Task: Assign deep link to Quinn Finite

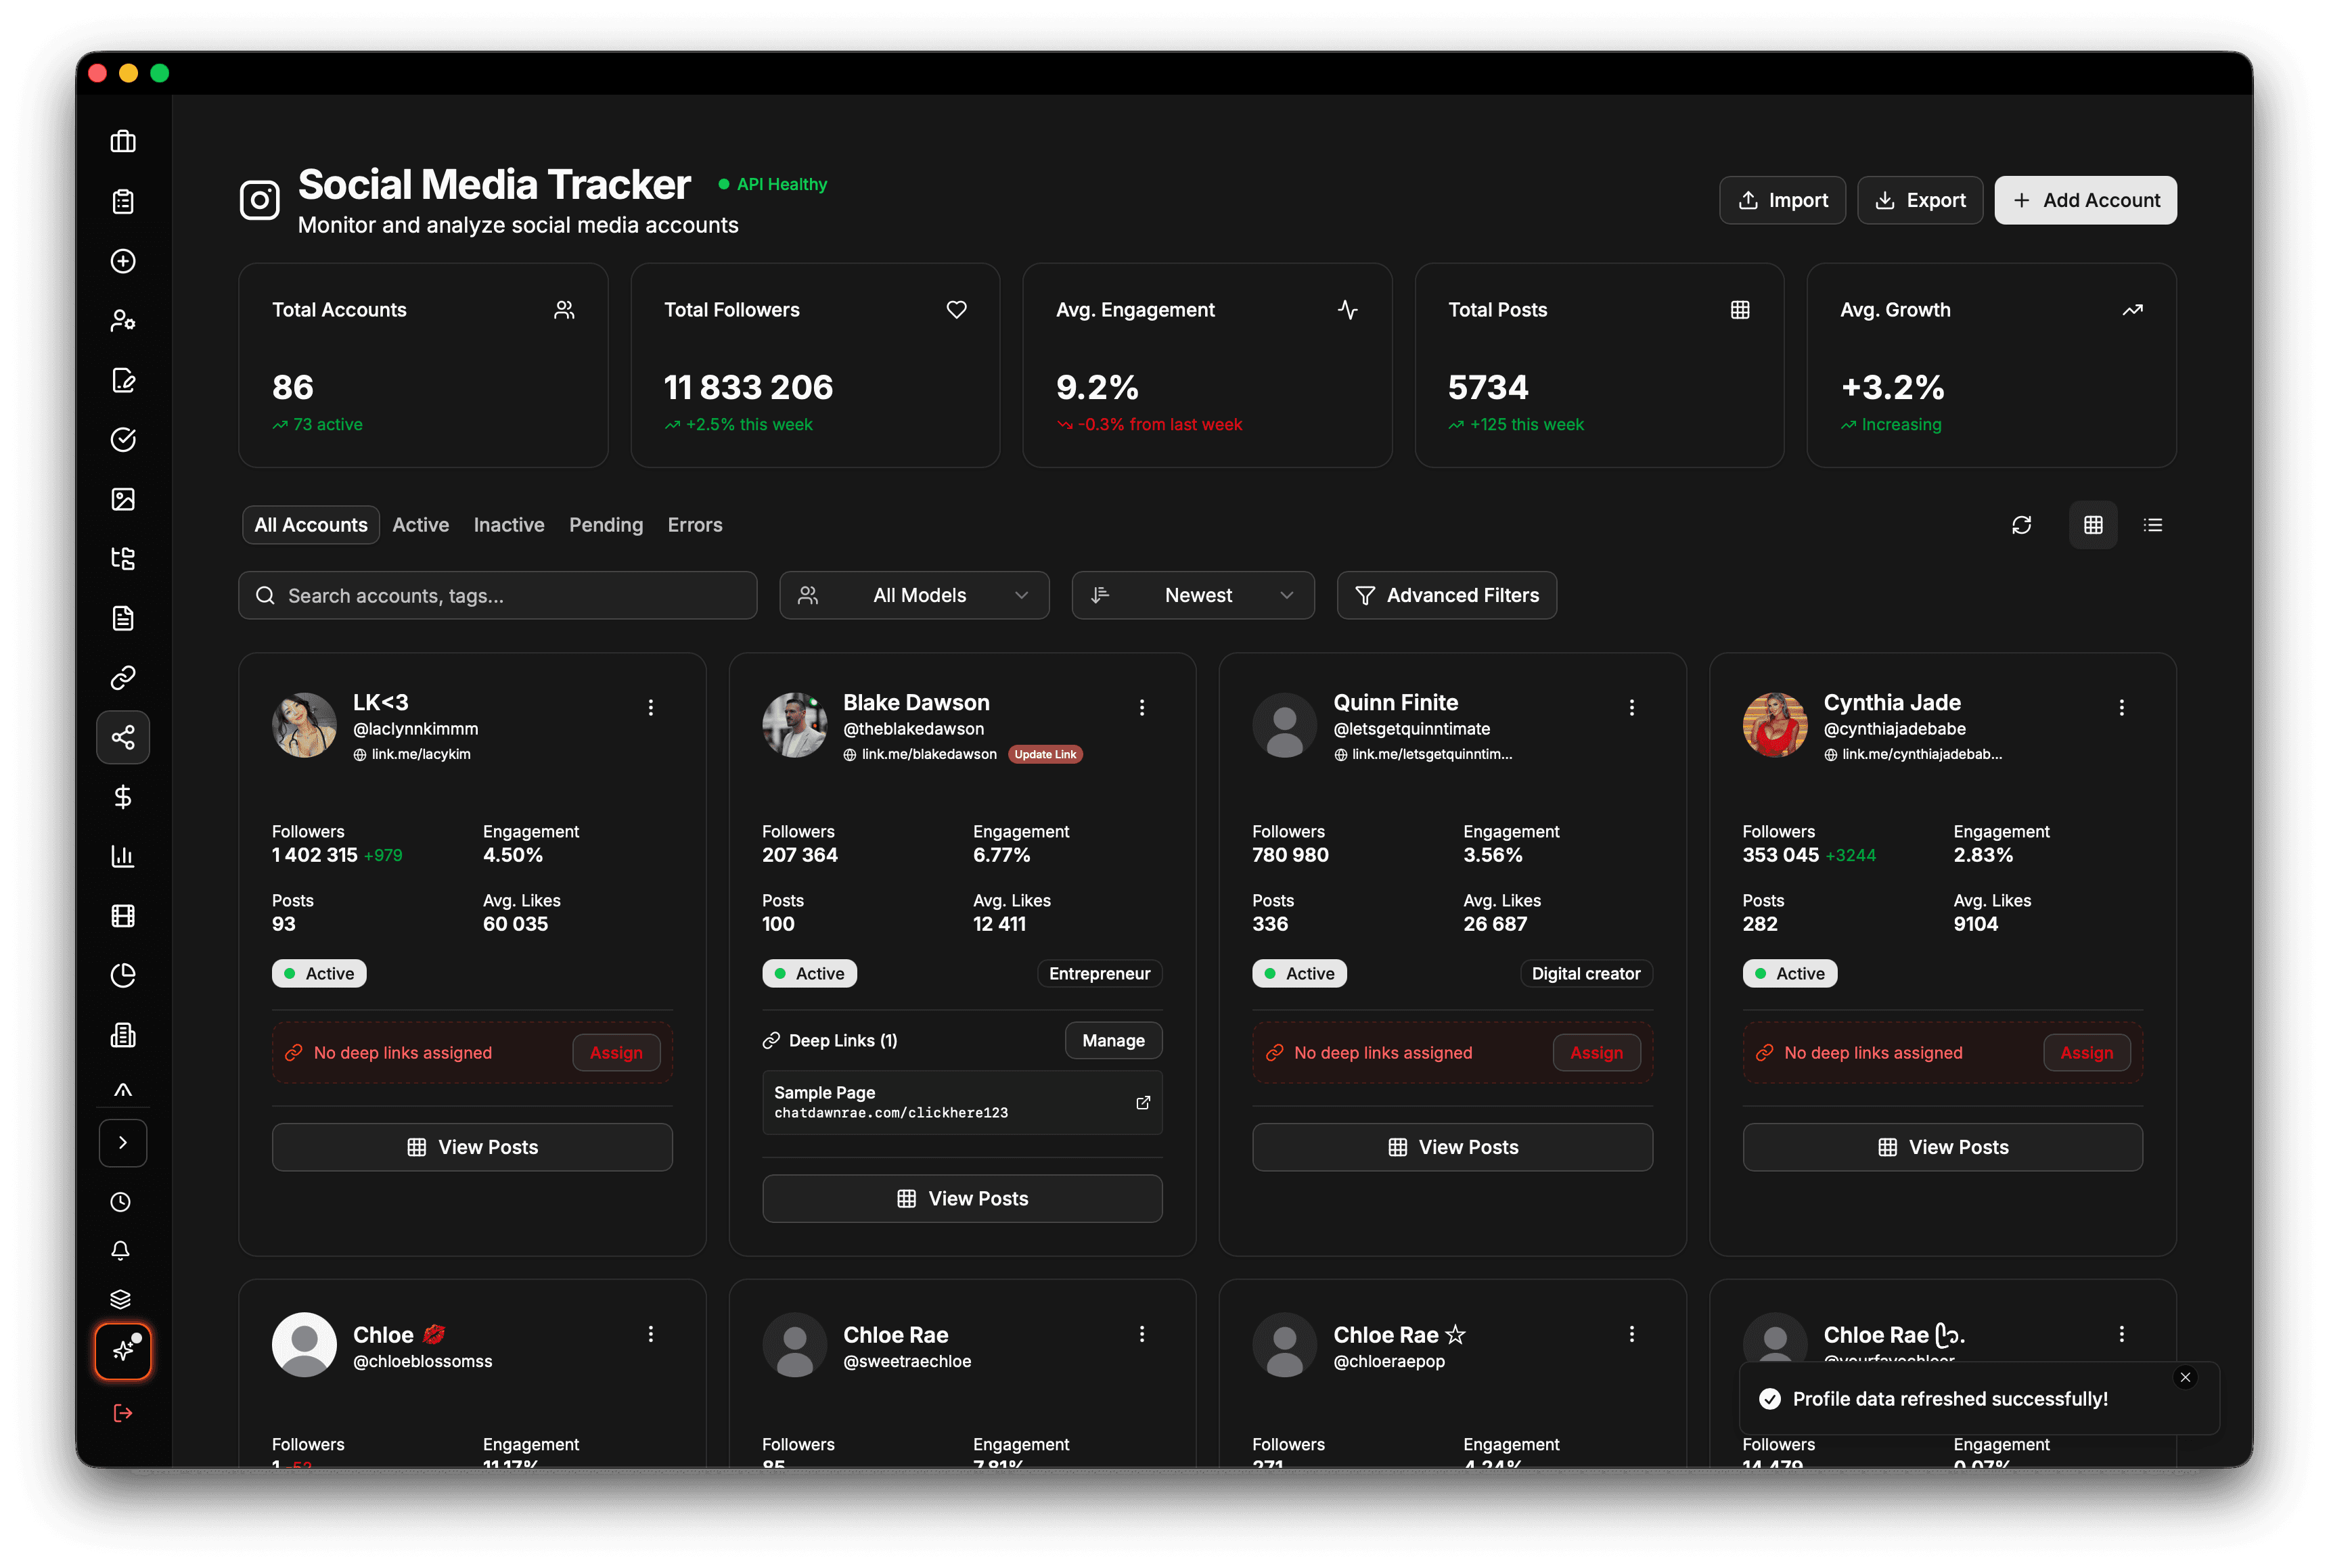Action: 1596,1052
